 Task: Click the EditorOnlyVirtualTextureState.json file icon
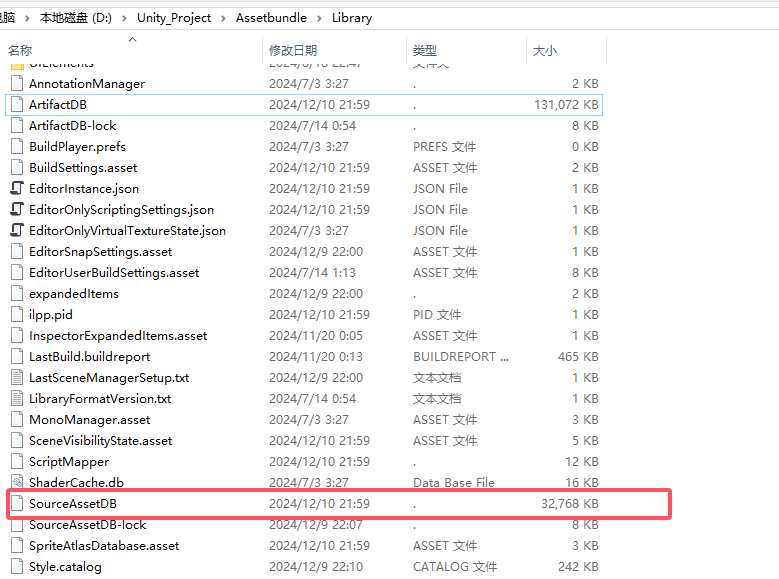(17, 230)
